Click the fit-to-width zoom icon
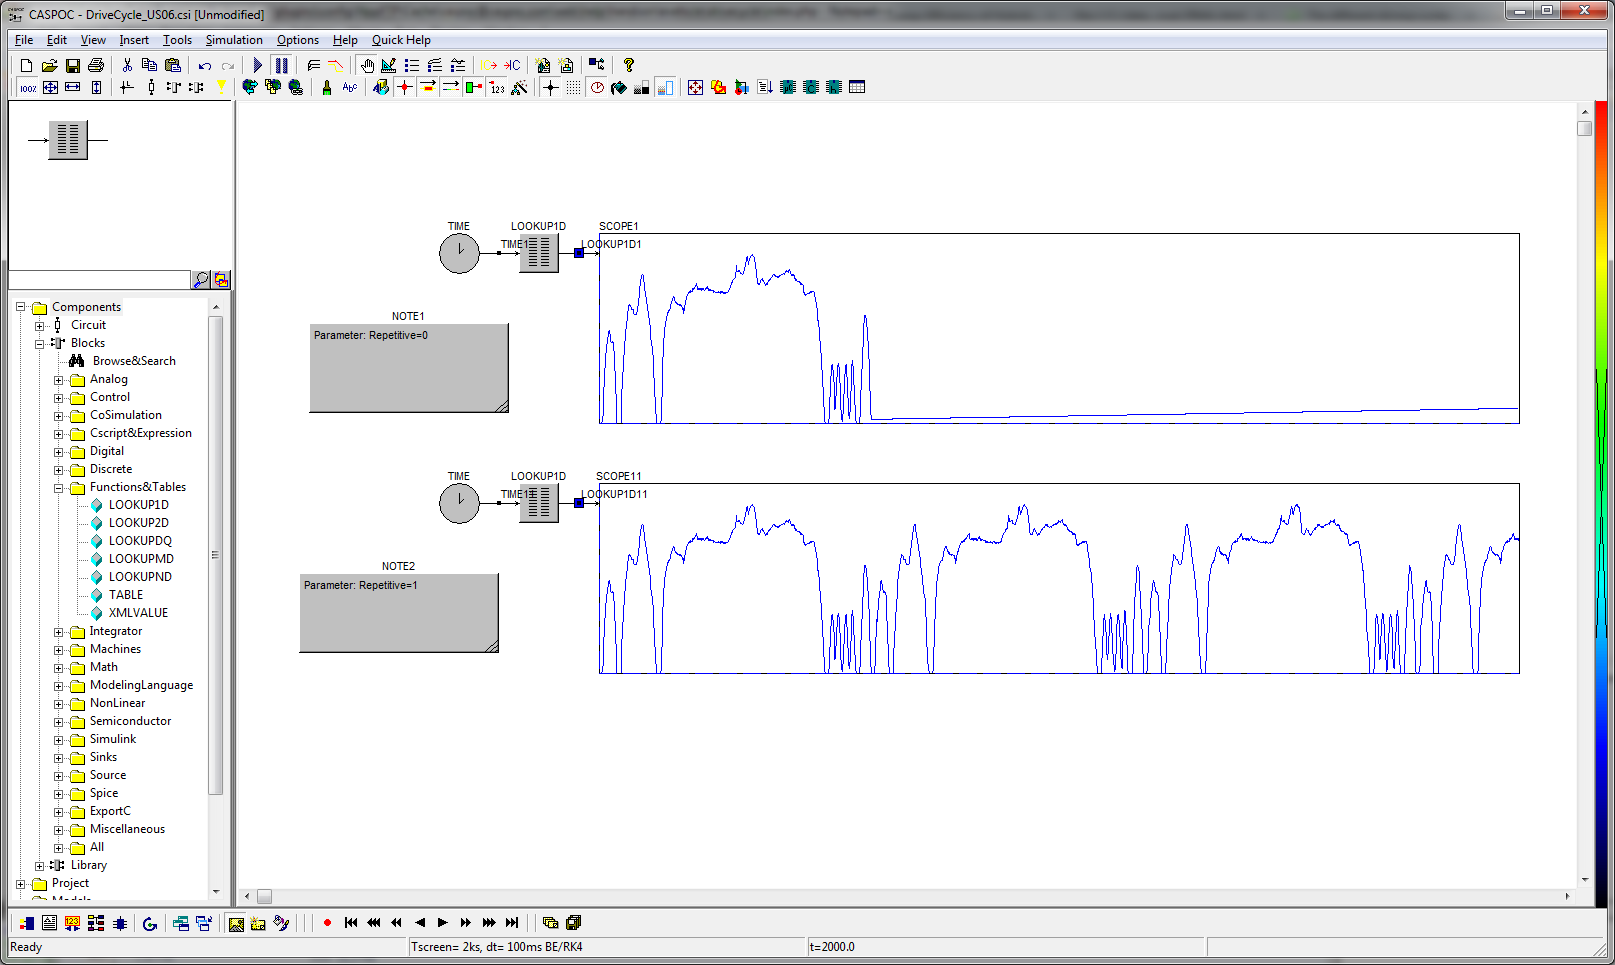 [x=73, y=88]
